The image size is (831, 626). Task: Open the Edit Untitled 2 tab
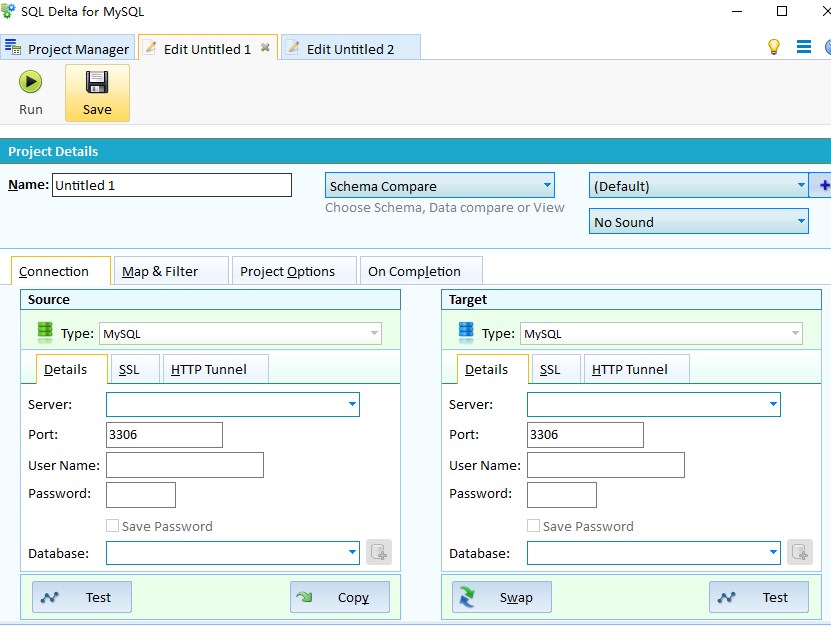[x=350, y=48]
